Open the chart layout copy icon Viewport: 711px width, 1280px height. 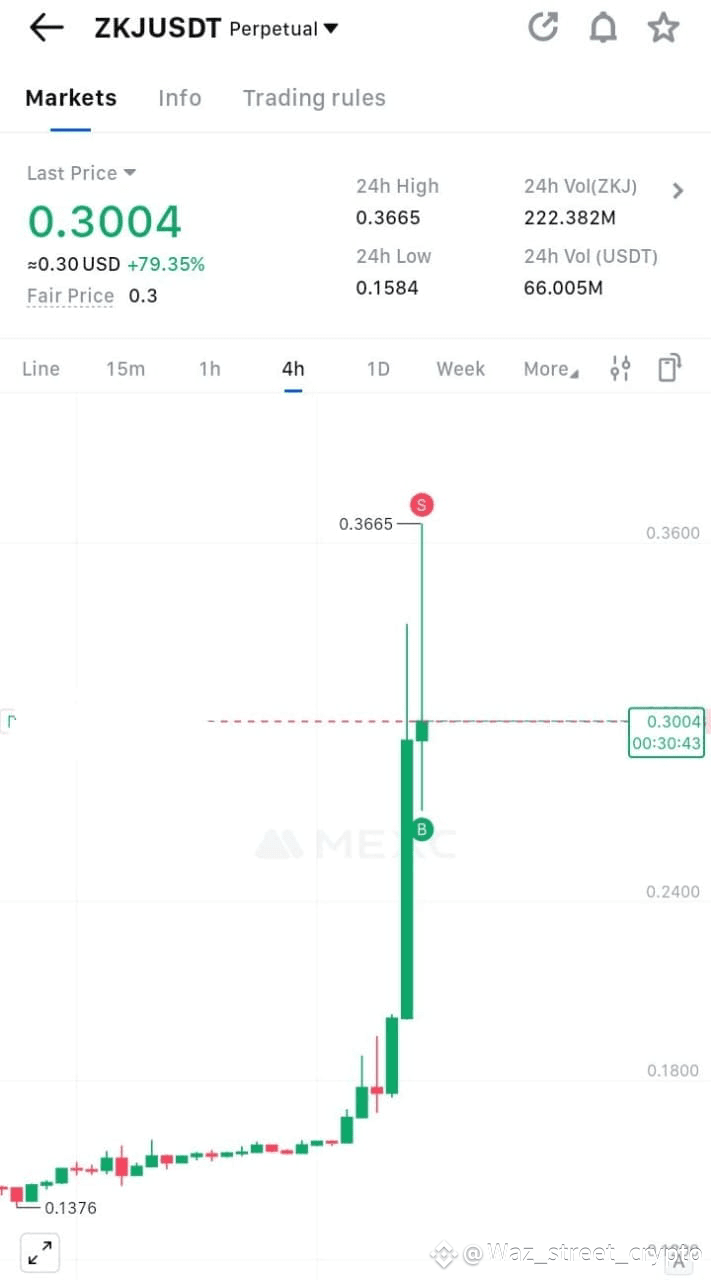point(669,368)
